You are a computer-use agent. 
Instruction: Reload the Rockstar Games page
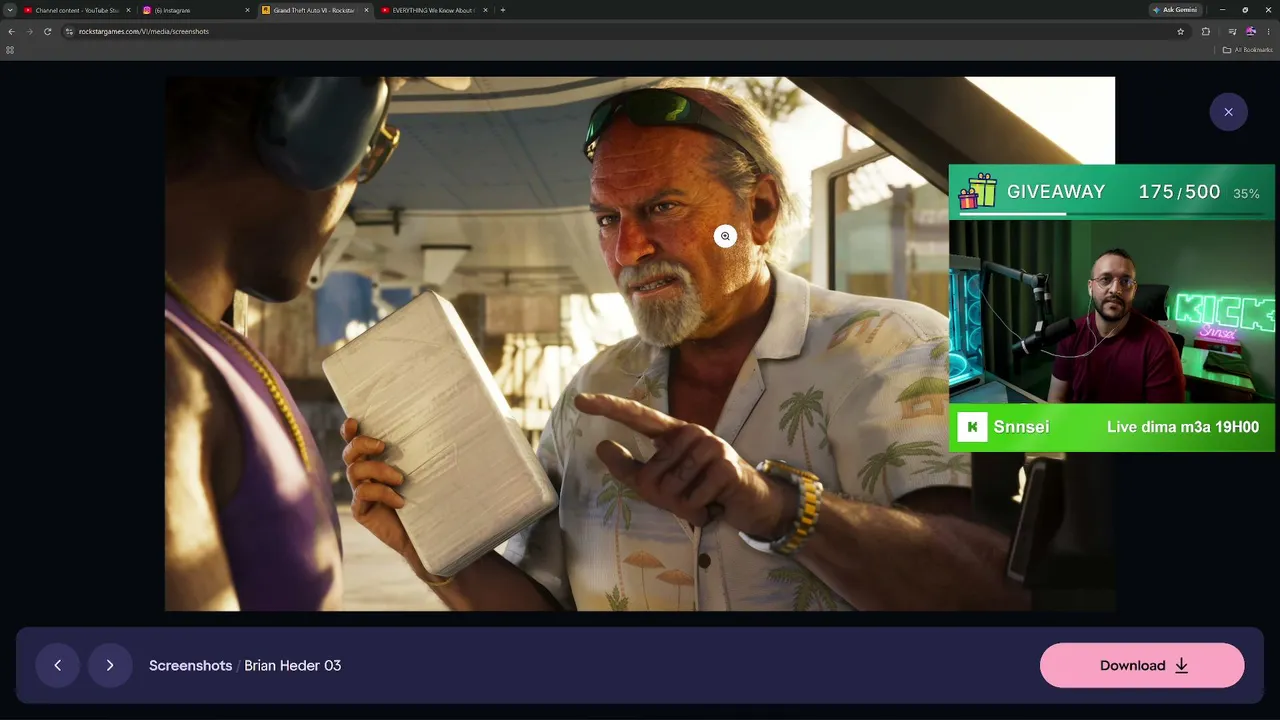point(47,31)
